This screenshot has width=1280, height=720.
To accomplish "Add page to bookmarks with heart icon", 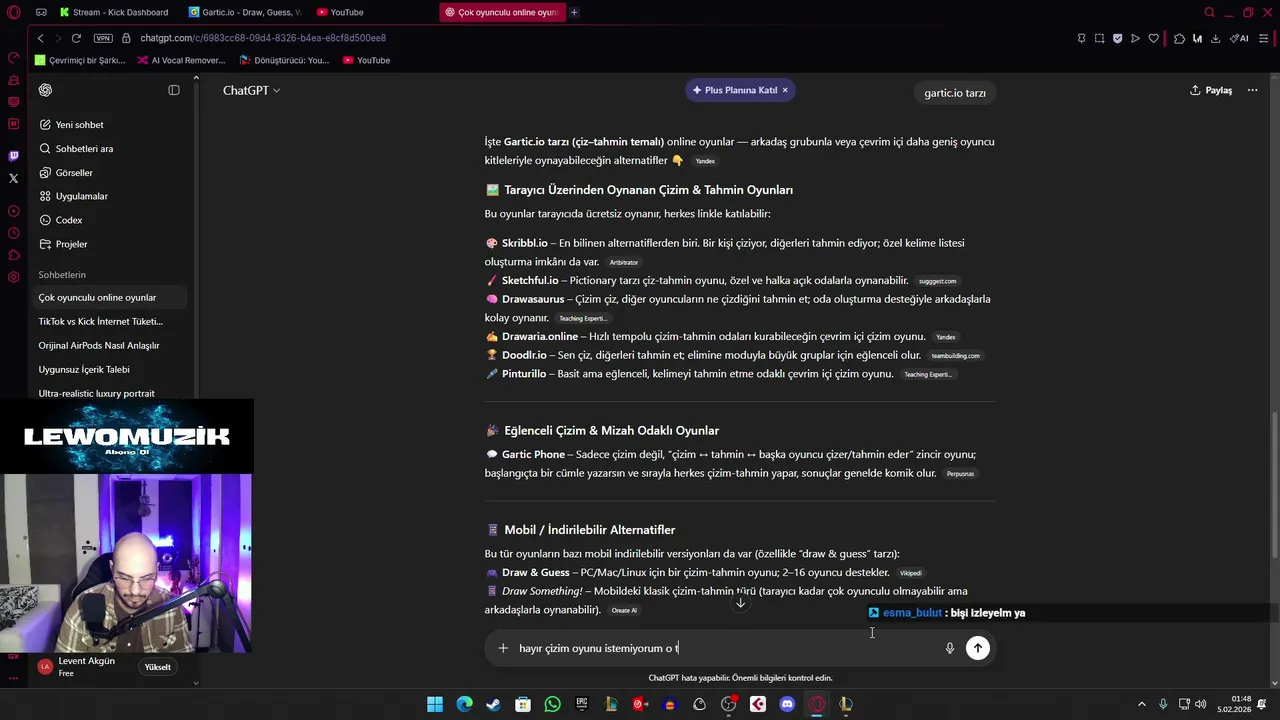I will [1153, 38].
